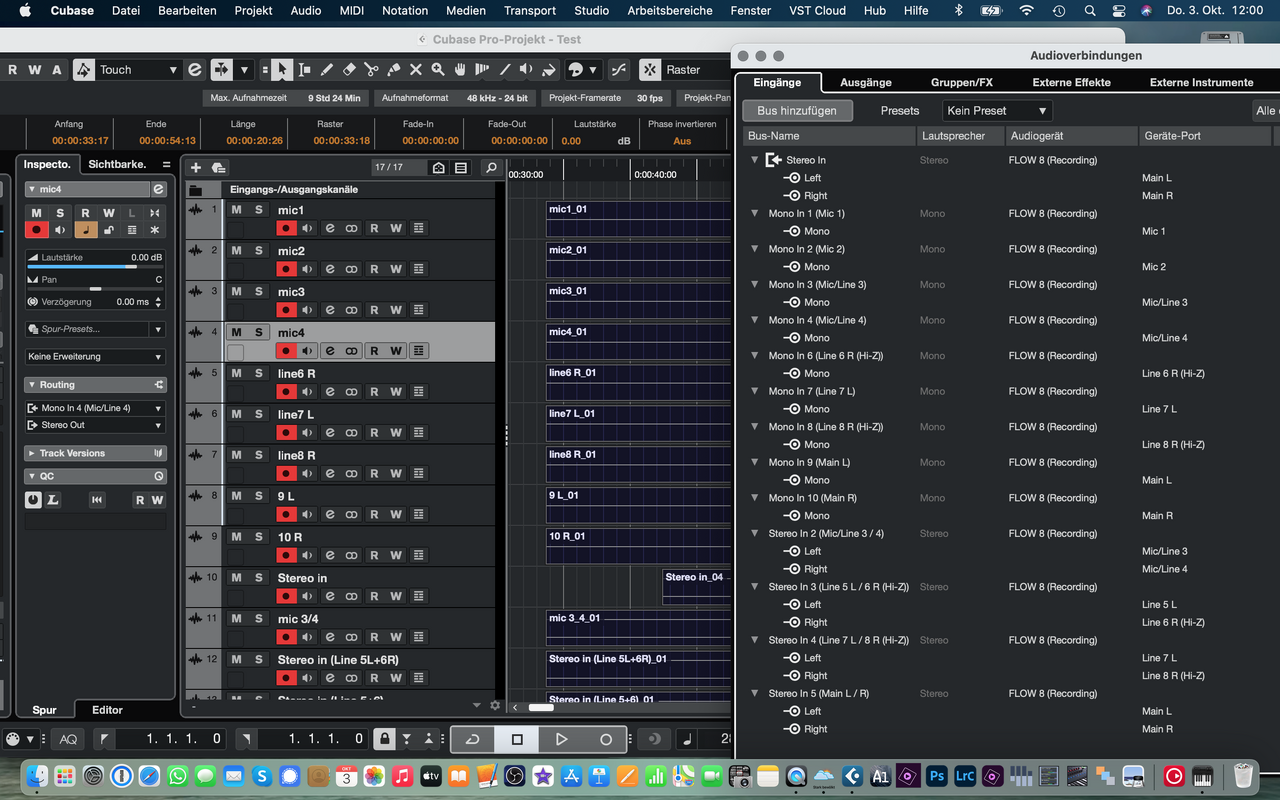This screenshot has width=1280, height=800.
Task: Click the Stop transport button
Action: (517, 739)
